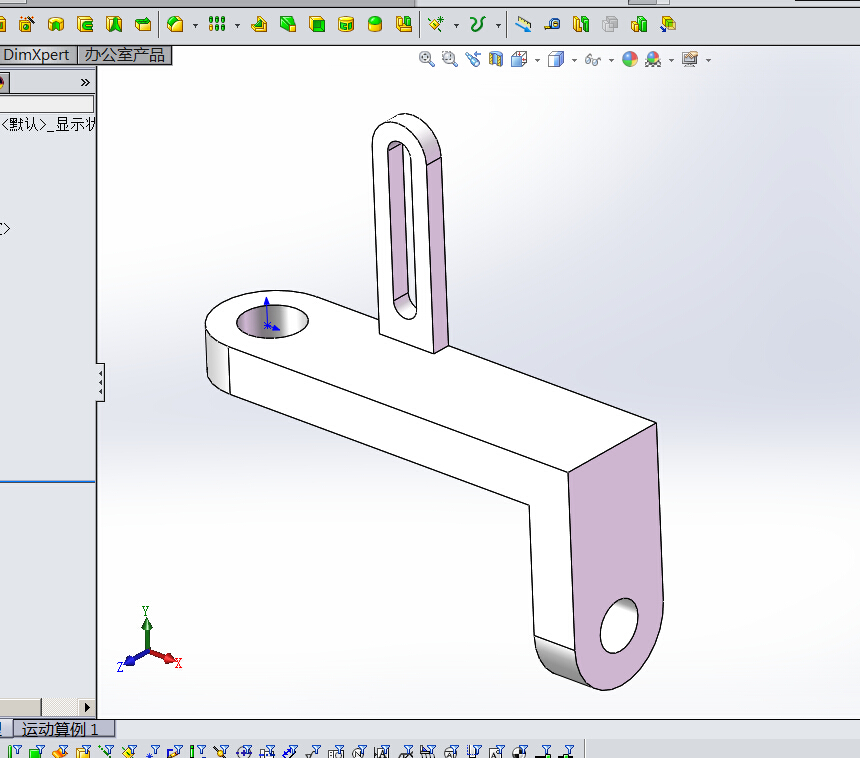Zoom to fit the model
Image resolution: width=860 pixels, height=758 pixels.
click(x=427, y=59)
